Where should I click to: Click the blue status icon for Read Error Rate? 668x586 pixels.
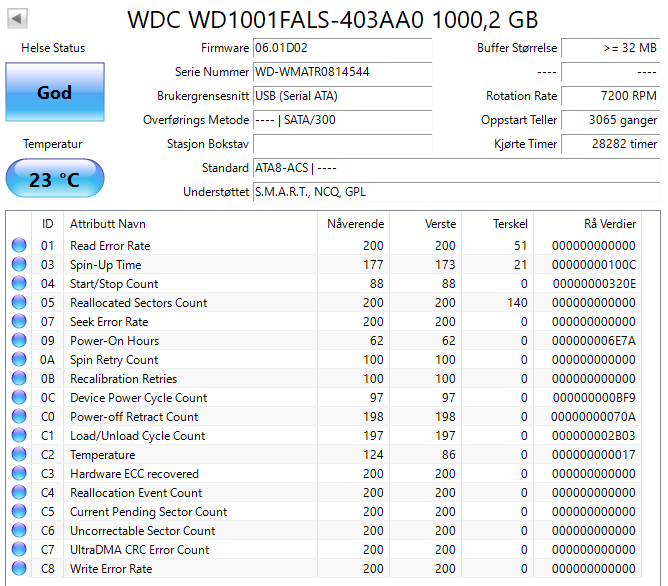coord(19,246)
